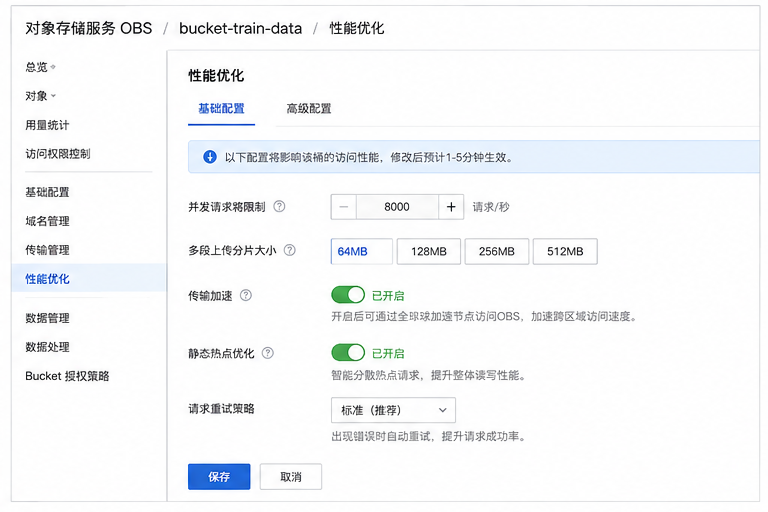Click help icon beside 静态热点优化
768x512 pixels.
[267, 353]
